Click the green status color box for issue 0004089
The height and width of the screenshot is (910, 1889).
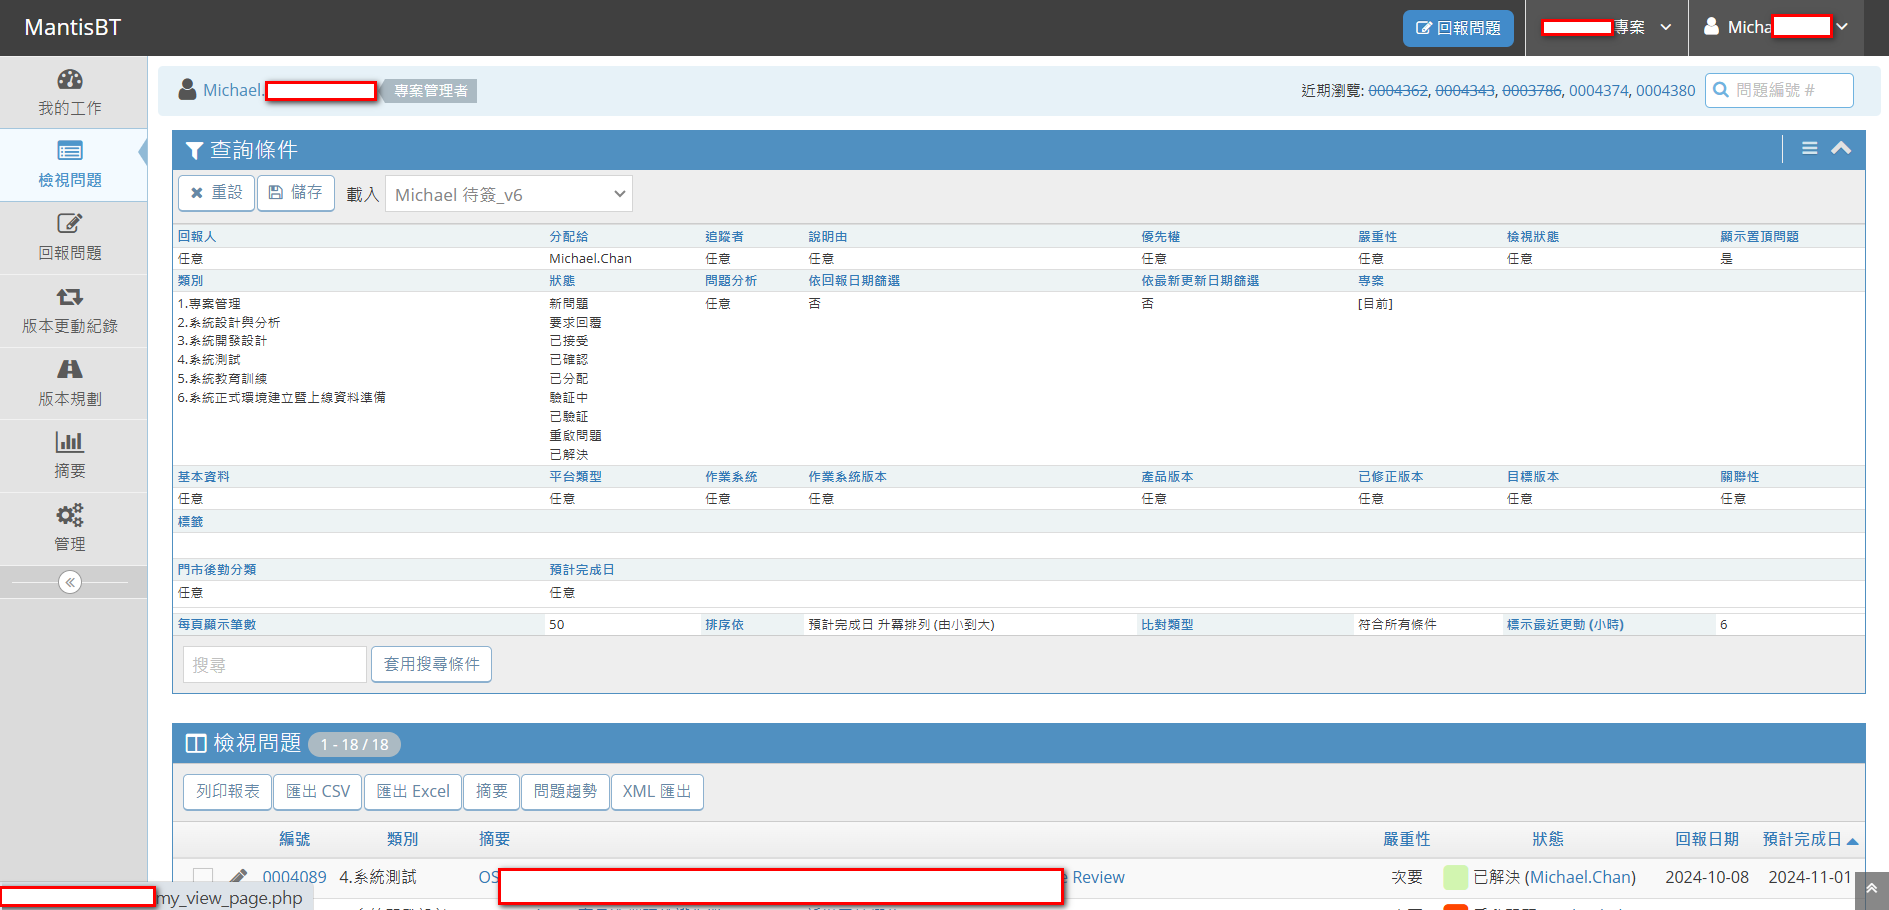[x=1455, y=877]
